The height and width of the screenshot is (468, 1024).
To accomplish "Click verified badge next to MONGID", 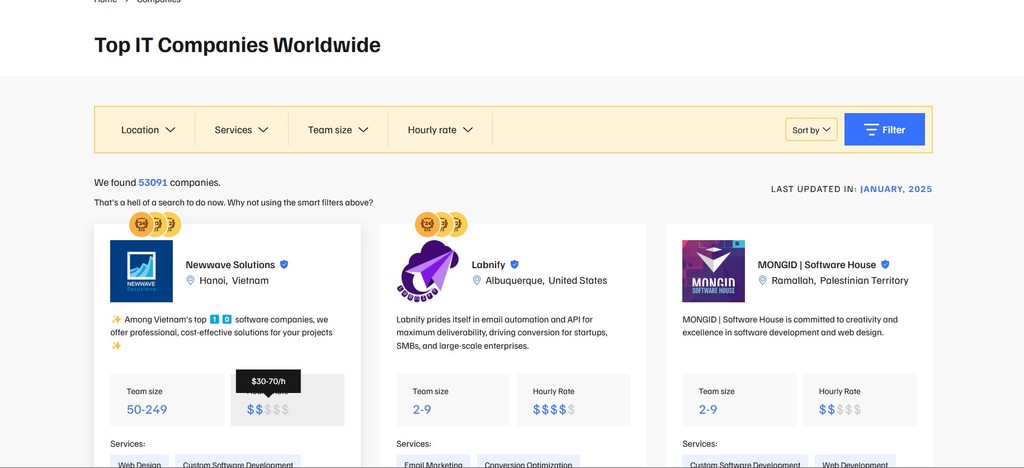I will click(885, 264).
